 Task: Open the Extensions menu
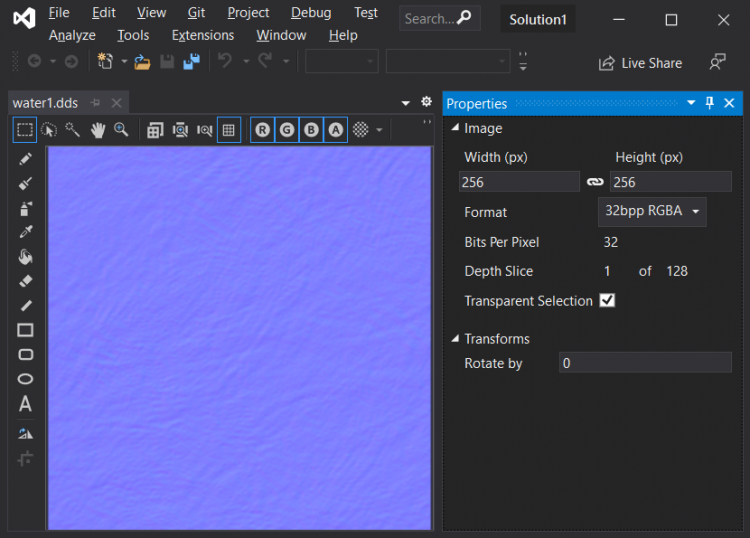[x=203, y=35]
